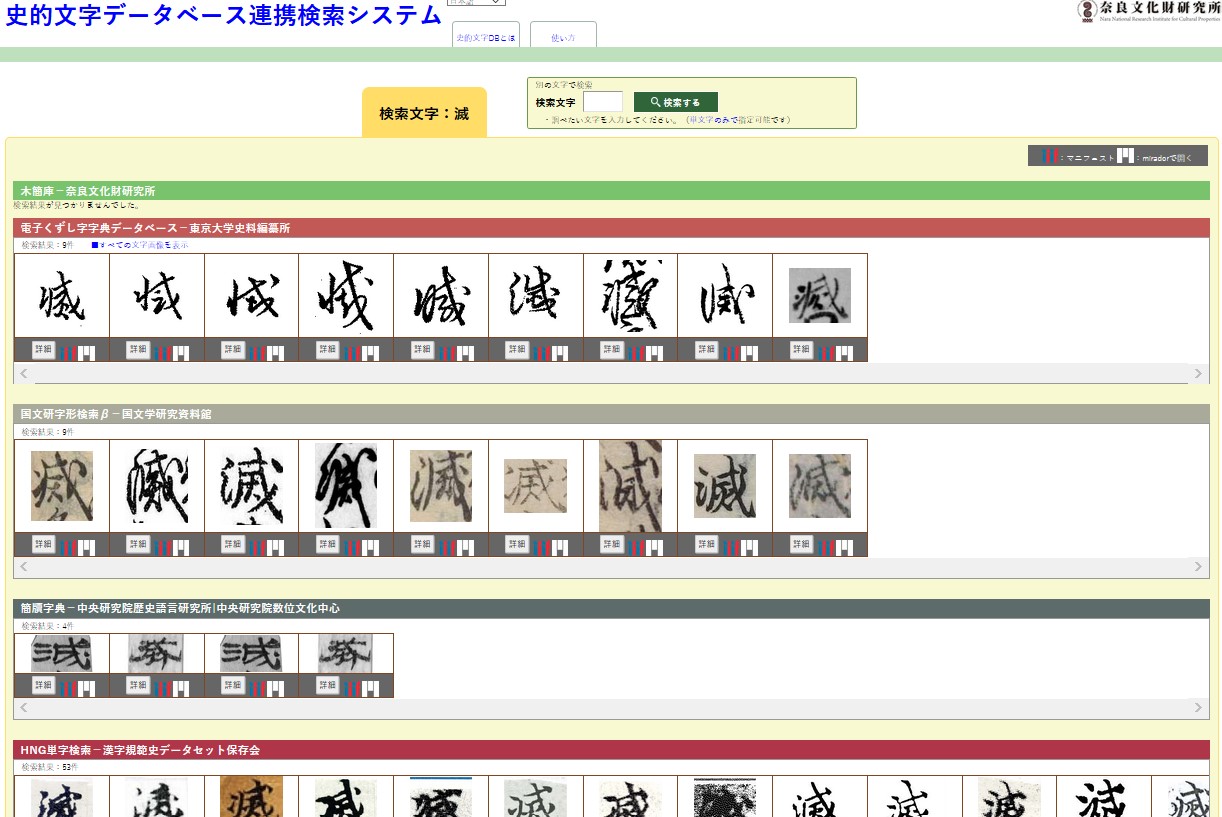The width and height of the screenshot is (1222, 817).
Task: Click 詳細 on first 電子くずし字 result
Action: [43, 349]
